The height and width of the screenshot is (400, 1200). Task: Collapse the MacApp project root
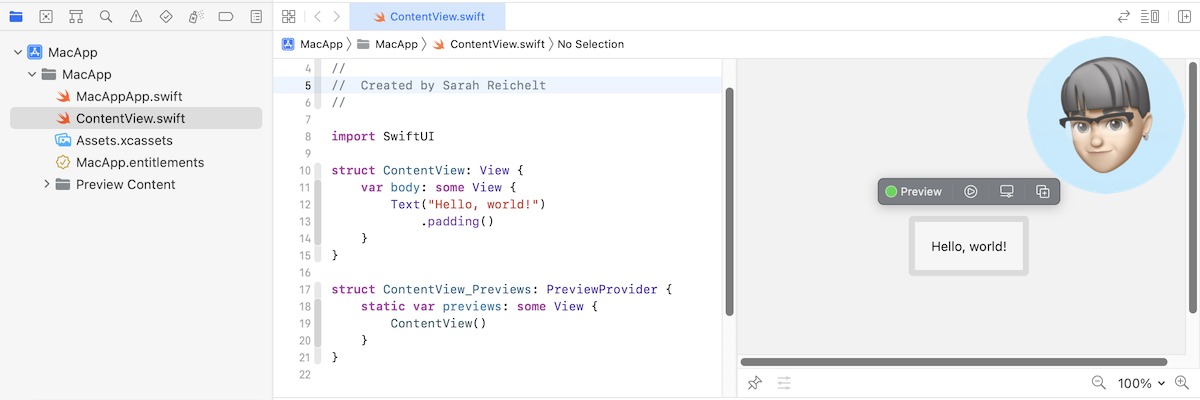[x=18, y=52]
